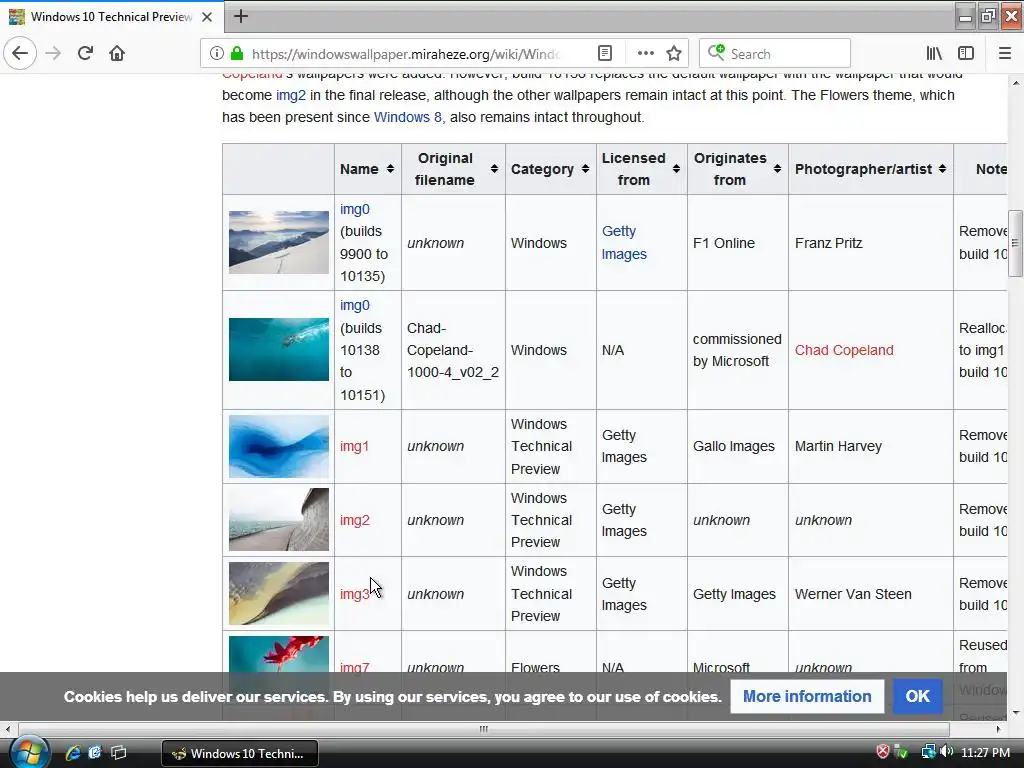
Task: Click the vertical scrollbar thumb
Action: (1015, 243)
